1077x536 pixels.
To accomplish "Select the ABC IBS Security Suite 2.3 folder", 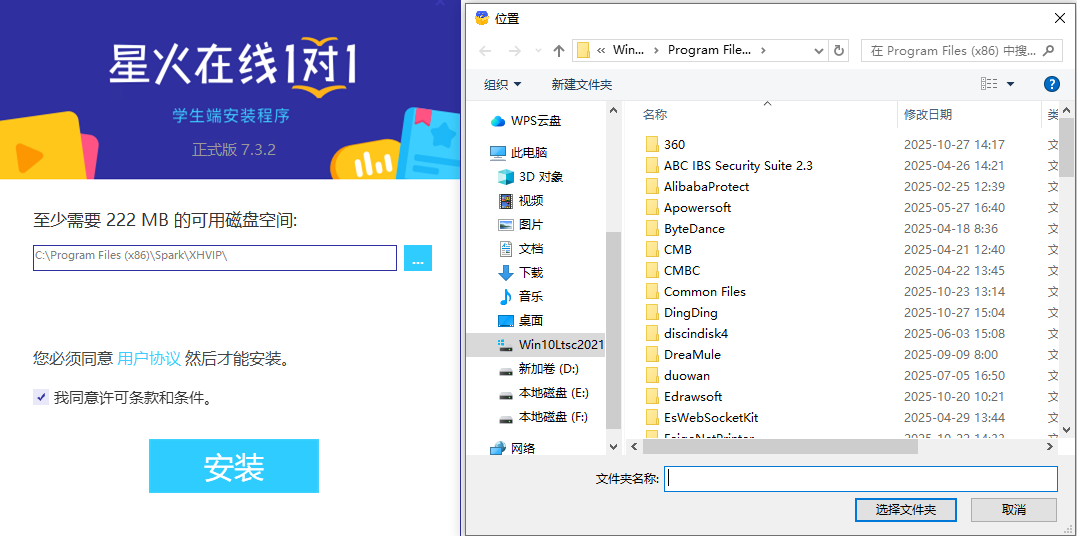I will (x=729, y=166).
